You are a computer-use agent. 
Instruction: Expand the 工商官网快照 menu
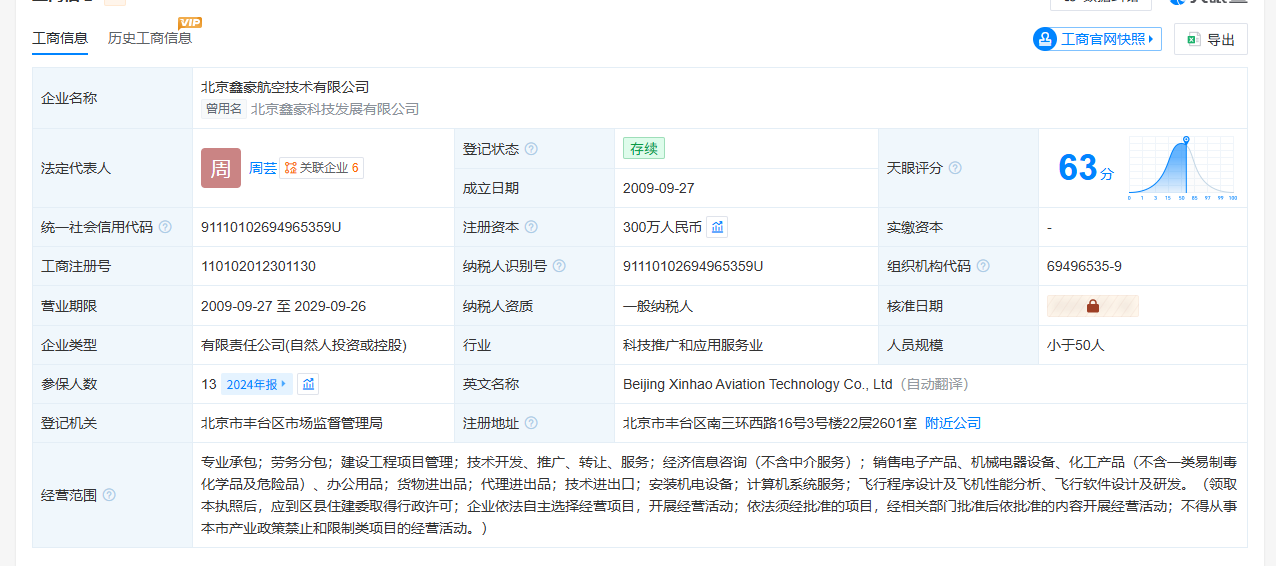point(1097,39)
